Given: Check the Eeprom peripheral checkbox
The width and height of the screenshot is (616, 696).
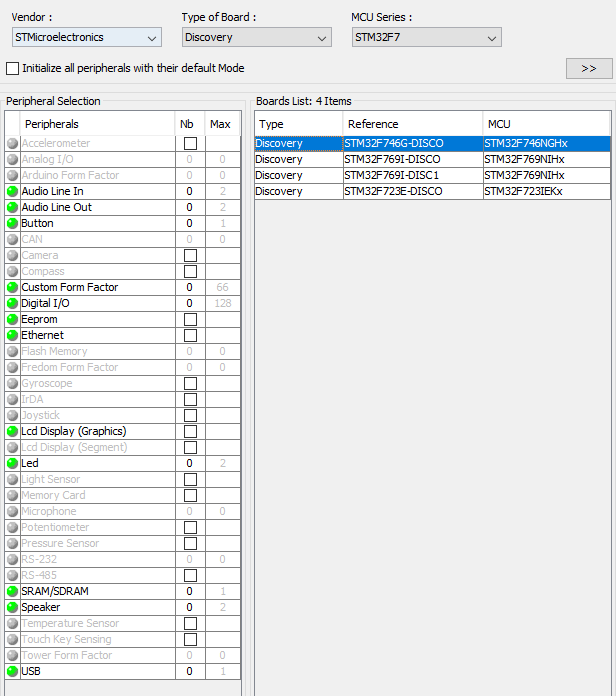Looking at the screenshot, I should point(190,320).
